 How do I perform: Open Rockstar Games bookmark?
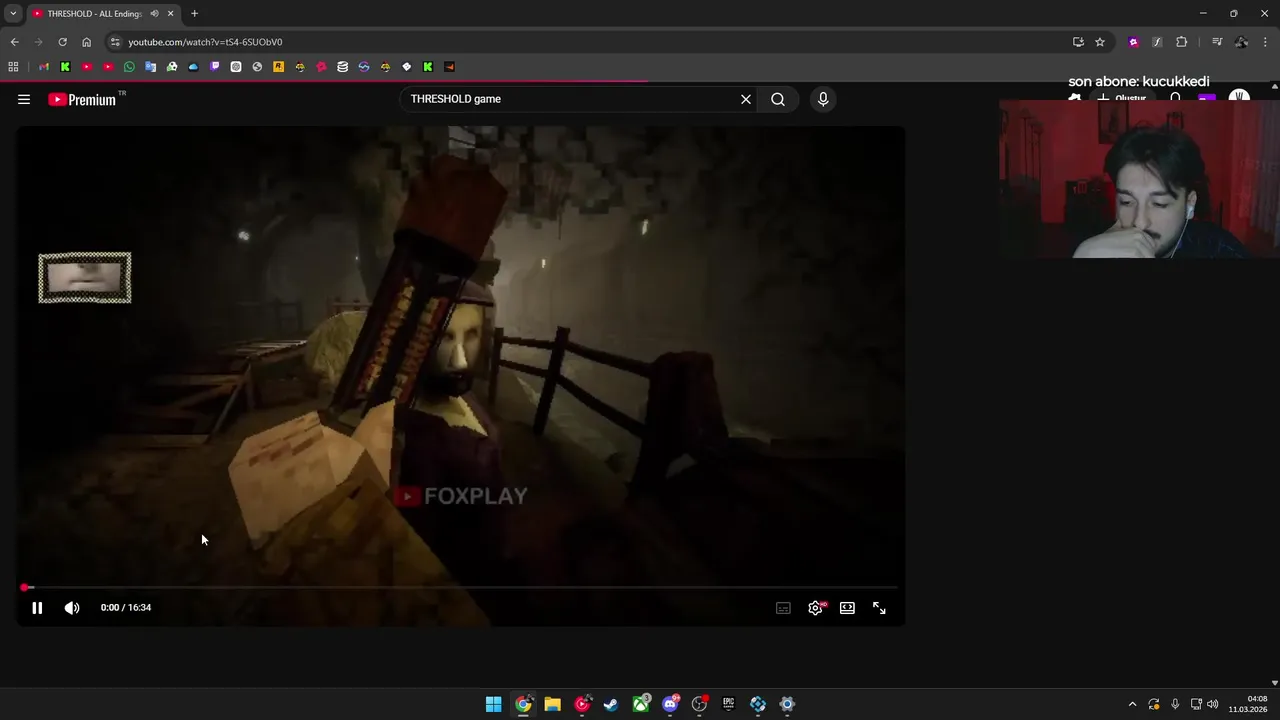click(x=278, y=67)
